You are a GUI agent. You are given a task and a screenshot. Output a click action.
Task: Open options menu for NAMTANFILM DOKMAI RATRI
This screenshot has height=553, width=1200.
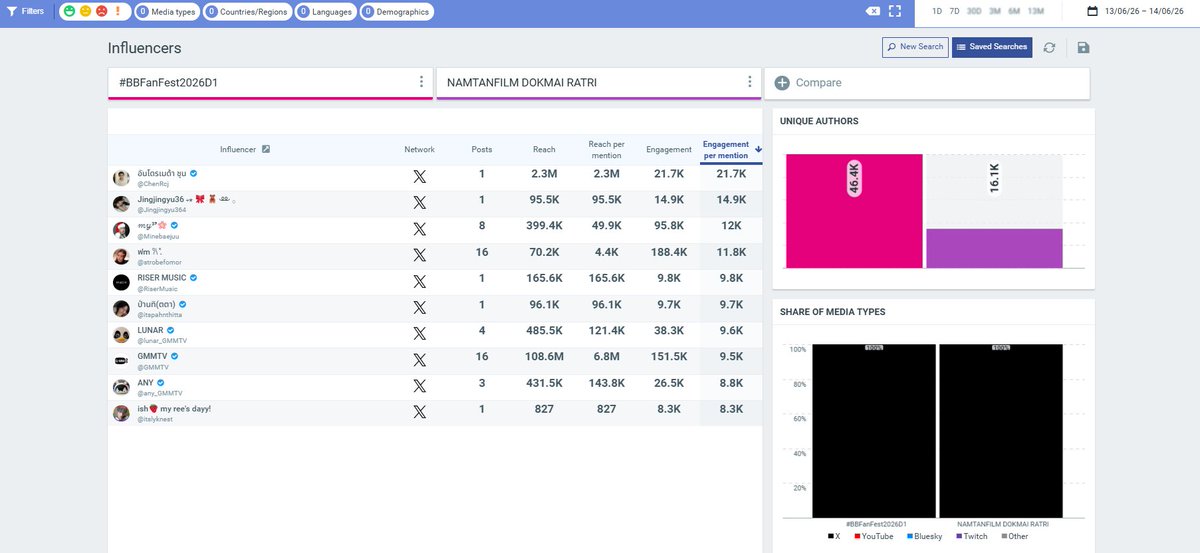[x=749, y=82]
